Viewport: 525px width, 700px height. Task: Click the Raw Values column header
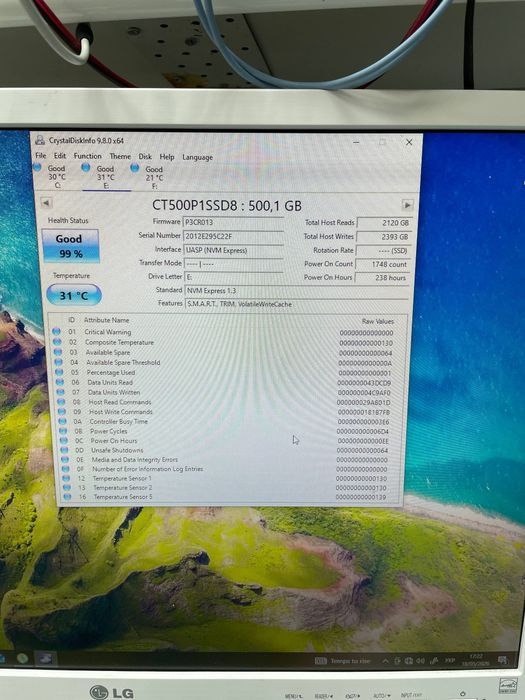pyautogui.click(x=378, y=321)
